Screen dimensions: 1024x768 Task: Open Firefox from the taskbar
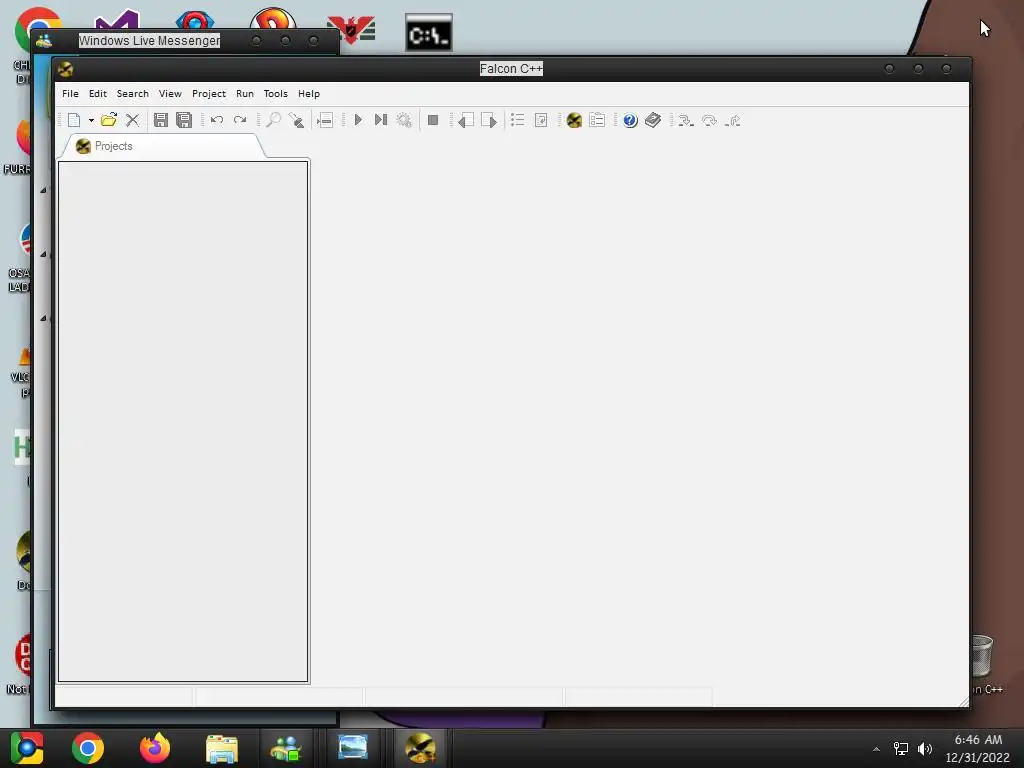coord(155,748)
